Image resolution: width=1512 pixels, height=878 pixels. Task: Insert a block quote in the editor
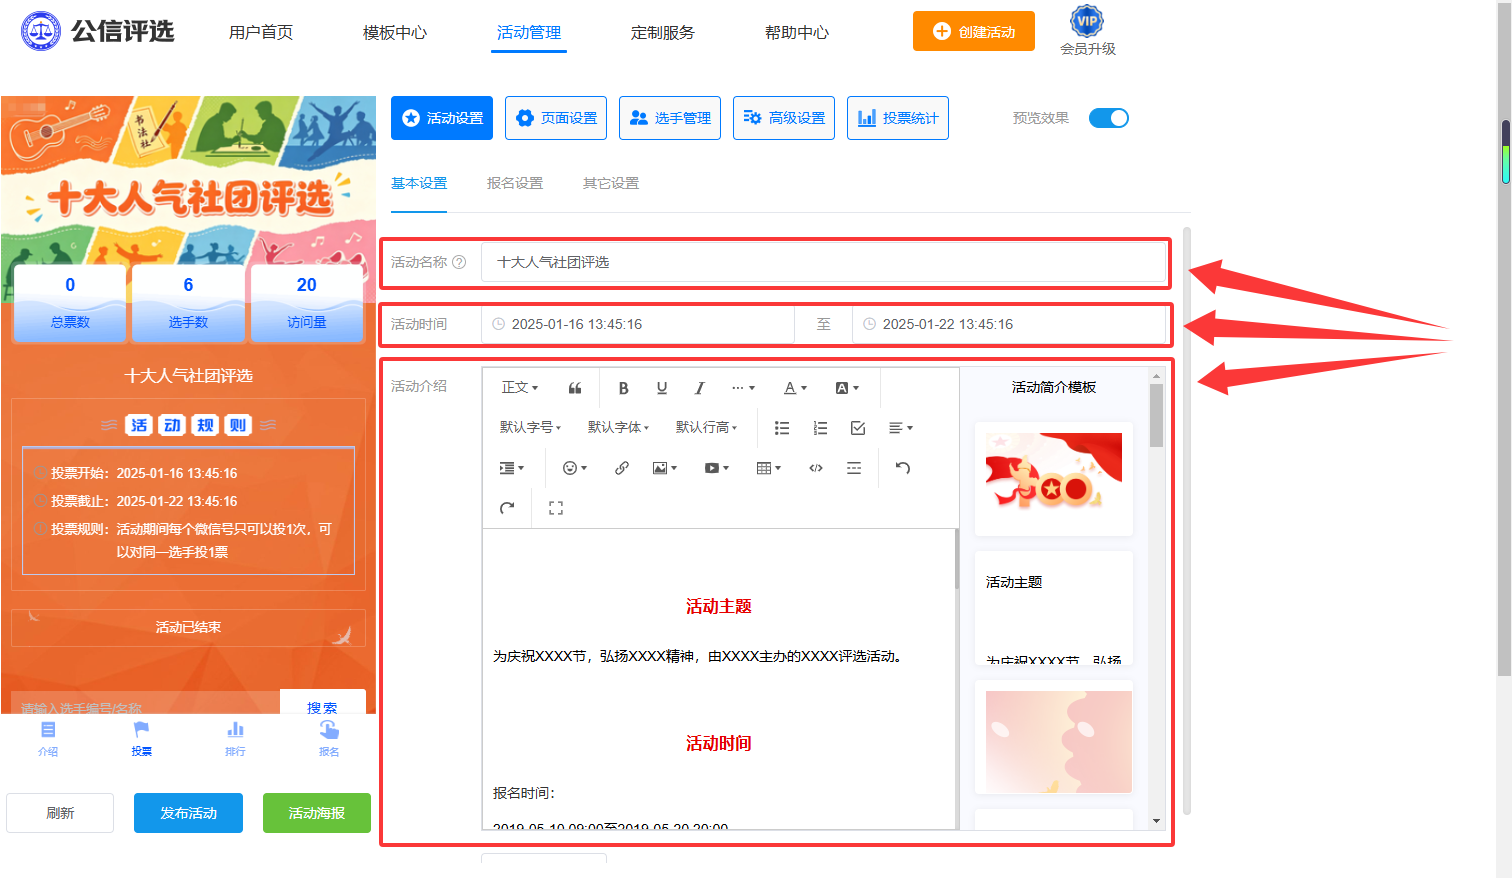pyautogui.click(x=575, y=388)
